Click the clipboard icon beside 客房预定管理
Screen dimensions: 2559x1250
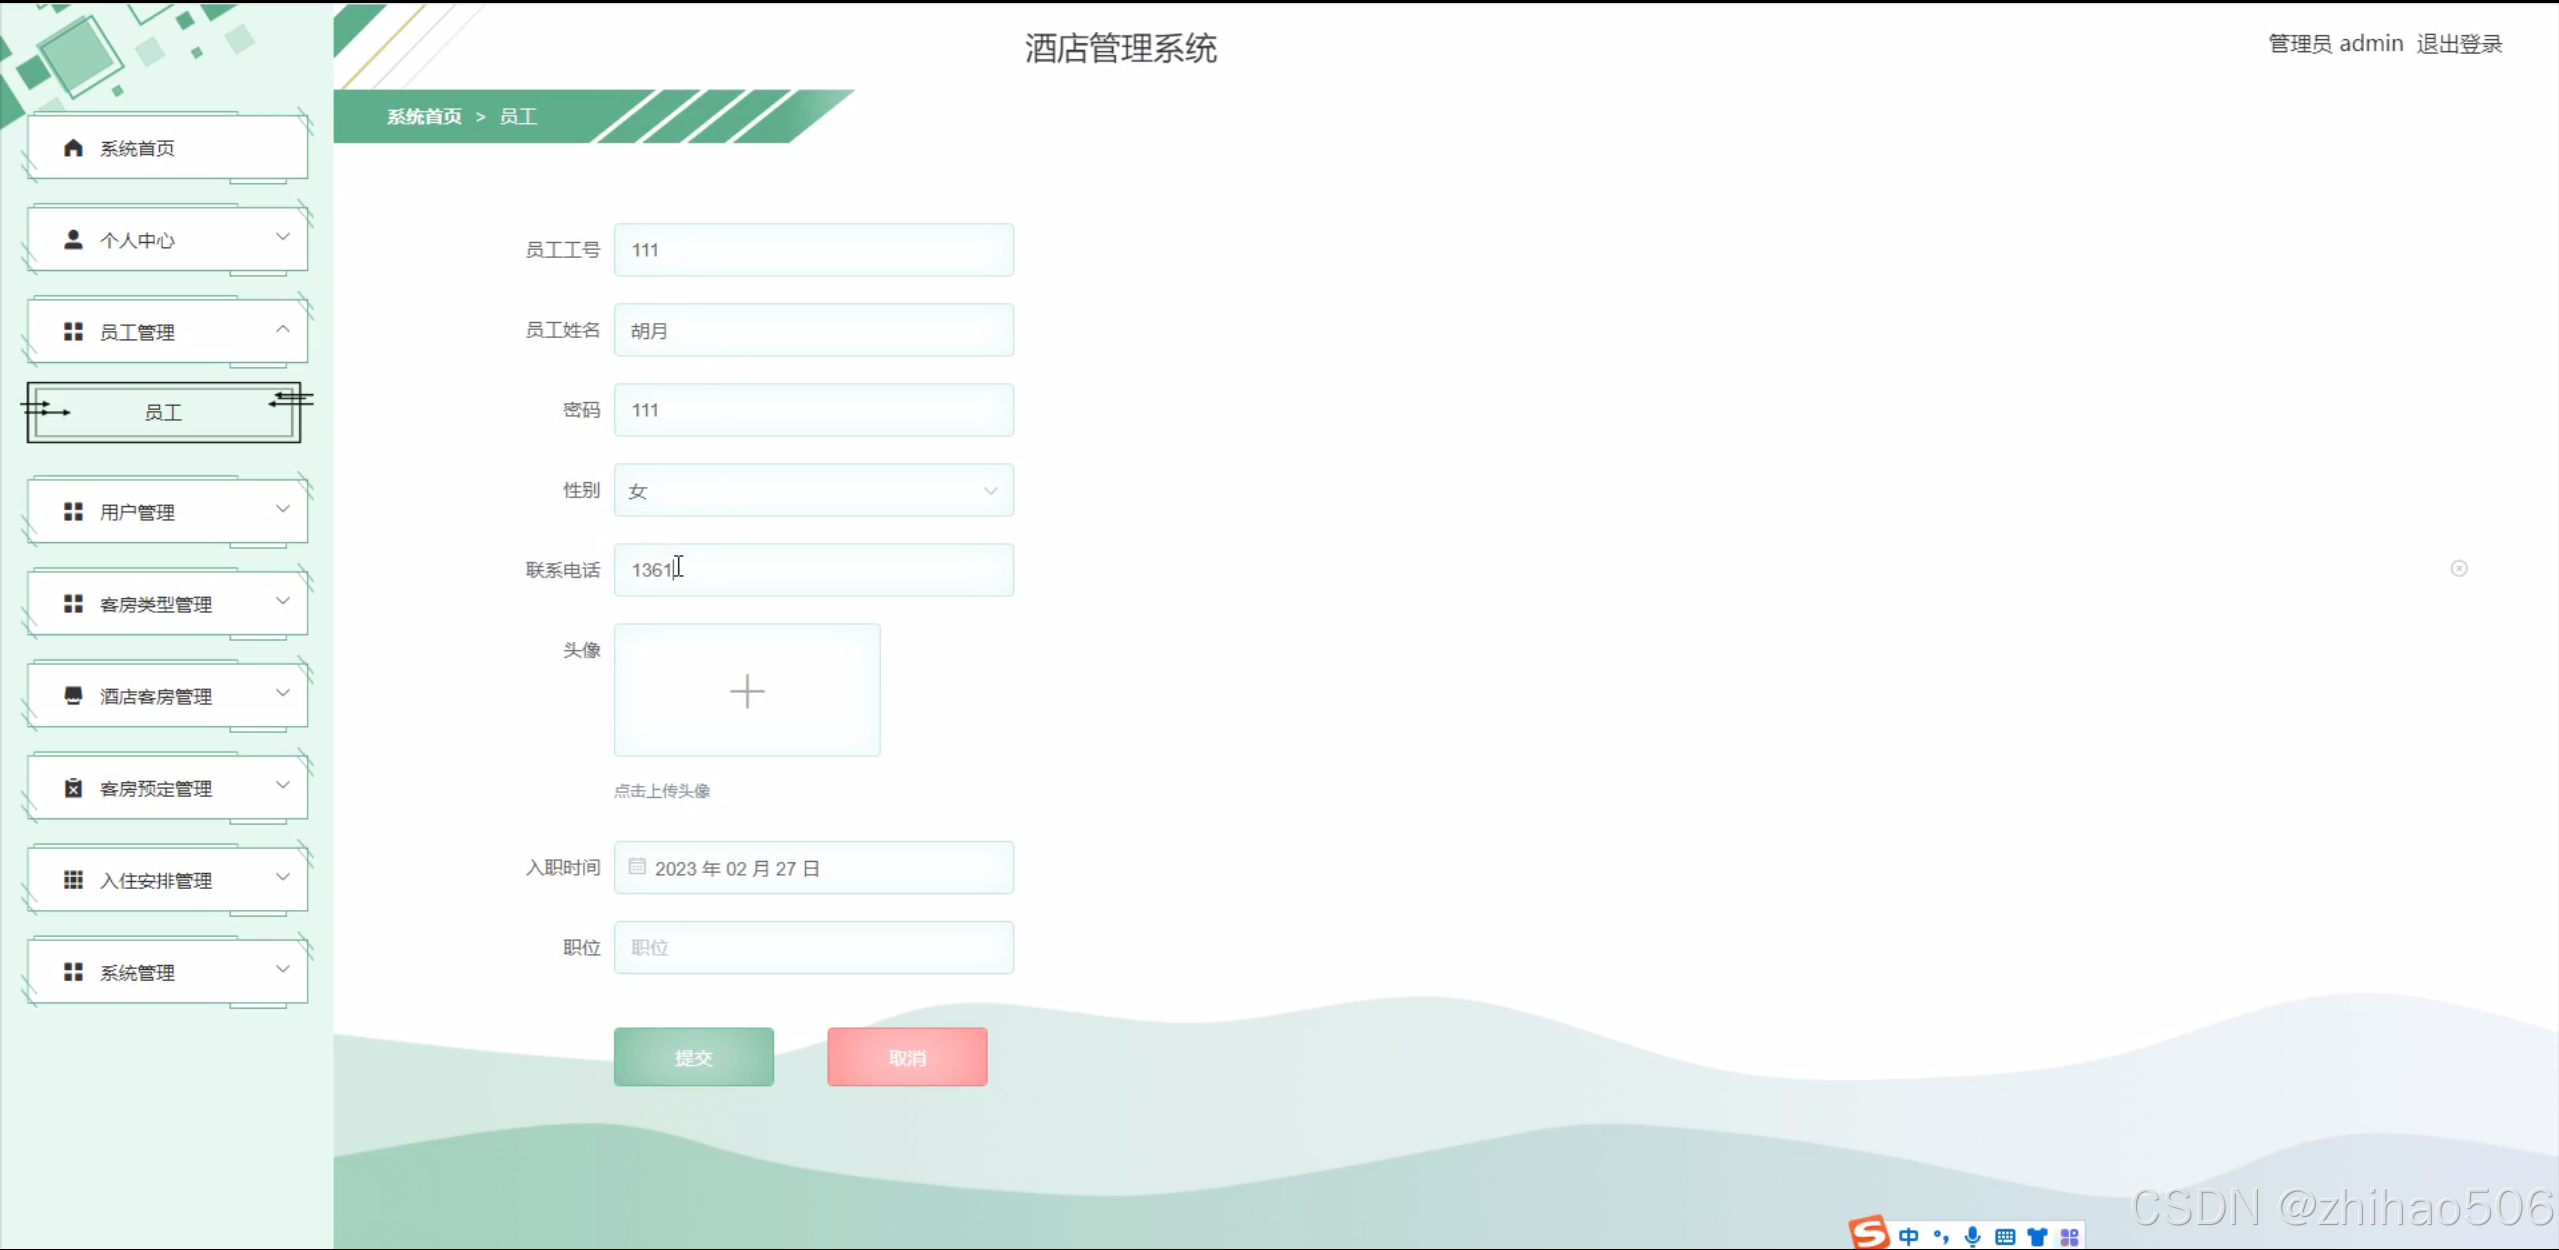[73, 788]
